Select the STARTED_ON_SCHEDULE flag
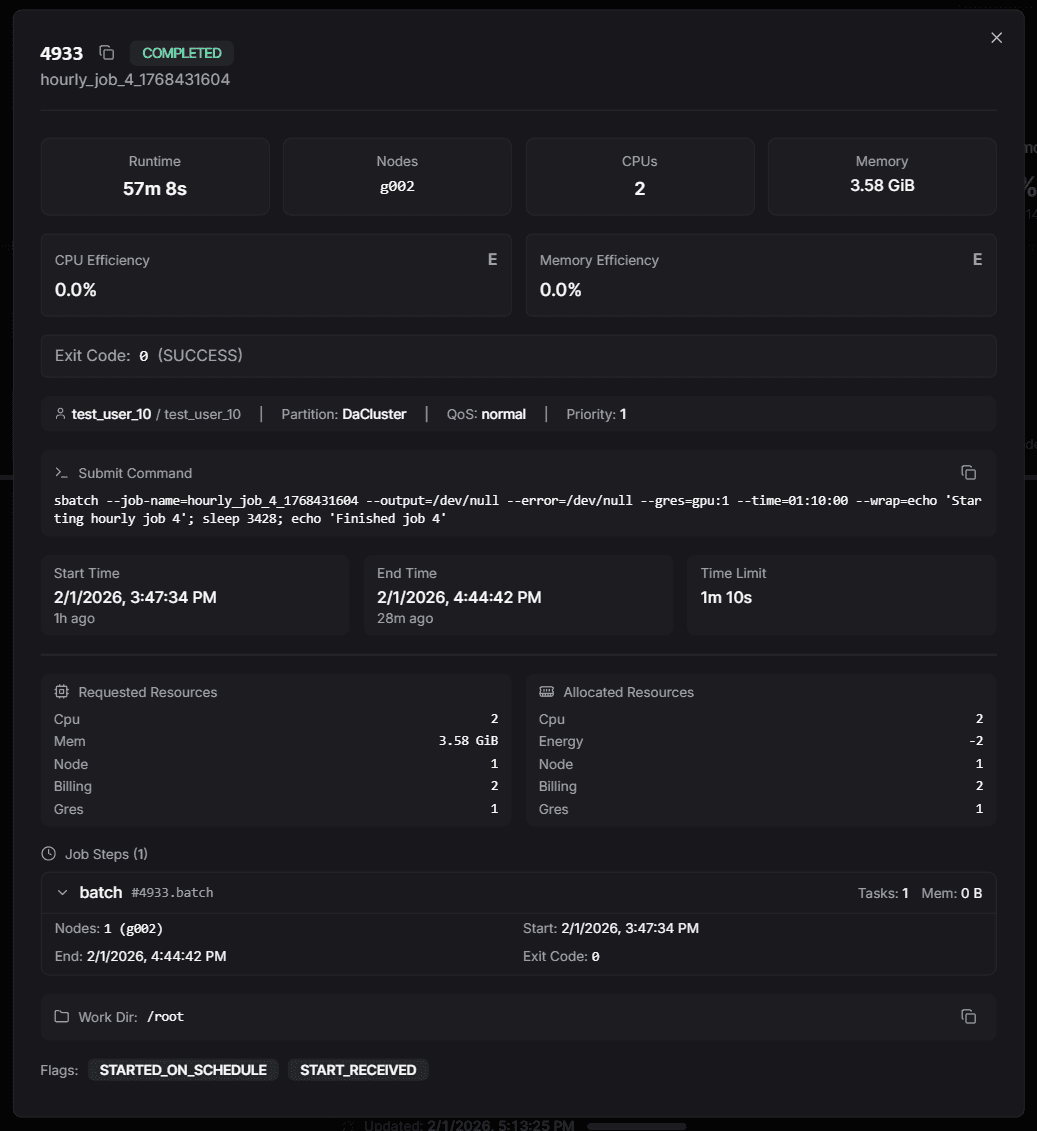1037x1131 pixels. coord(183,1069)
